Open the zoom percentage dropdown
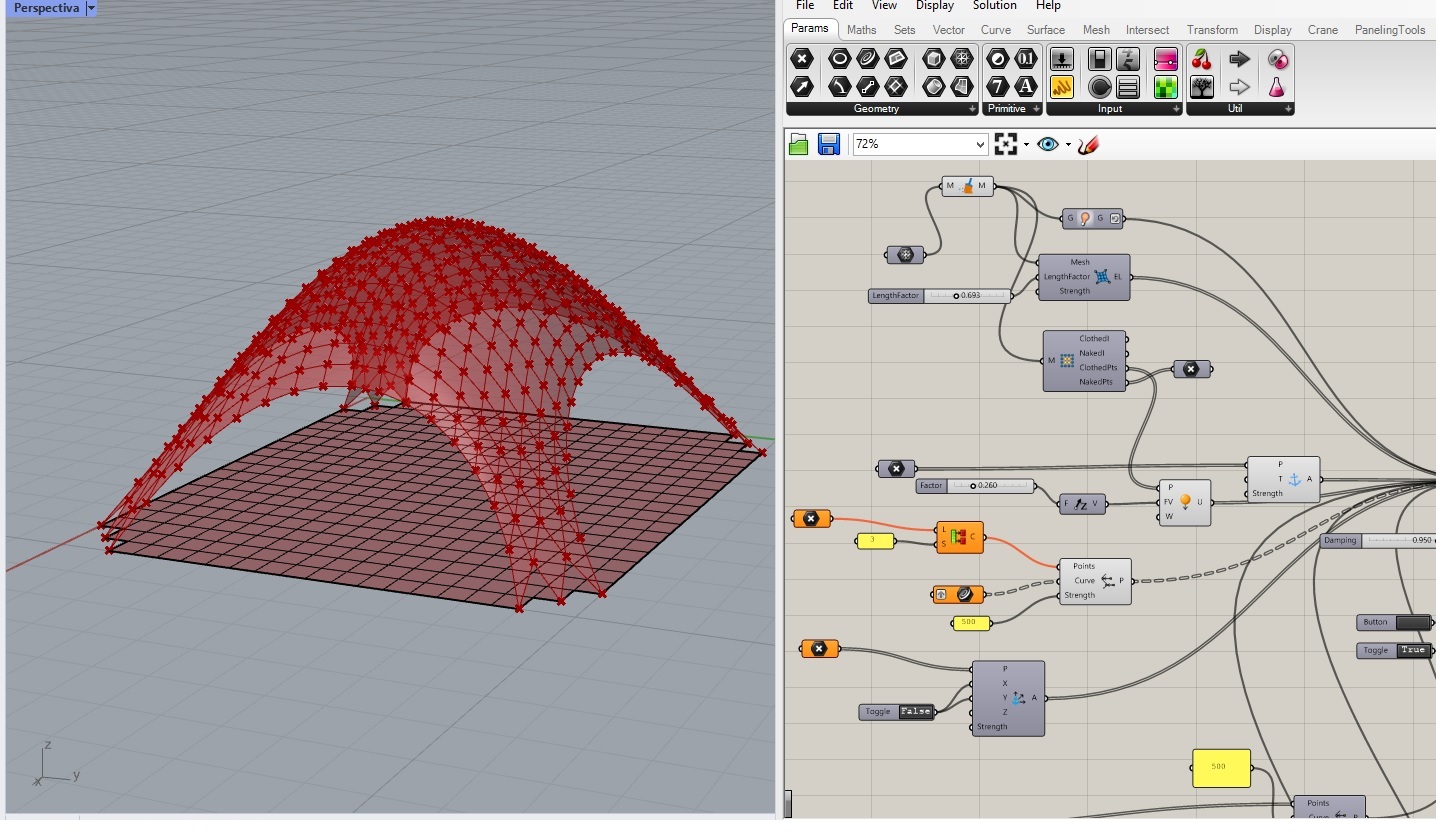 980,145
